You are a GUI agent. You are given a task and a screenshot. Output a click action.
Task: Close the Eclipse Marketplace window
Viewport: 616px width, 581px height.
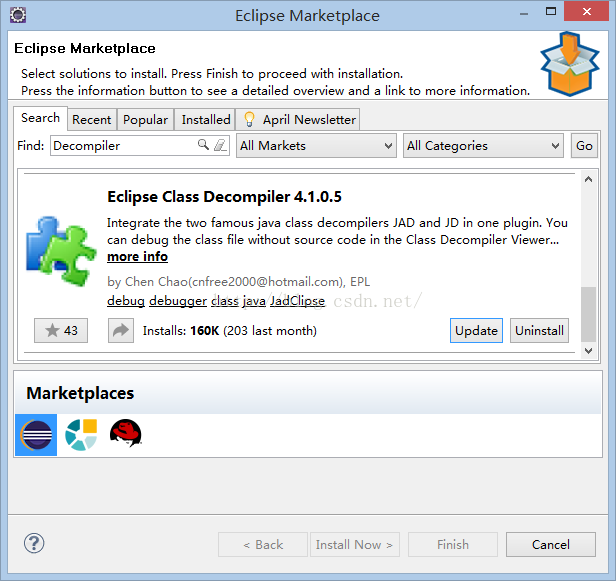tap(587, 11)
